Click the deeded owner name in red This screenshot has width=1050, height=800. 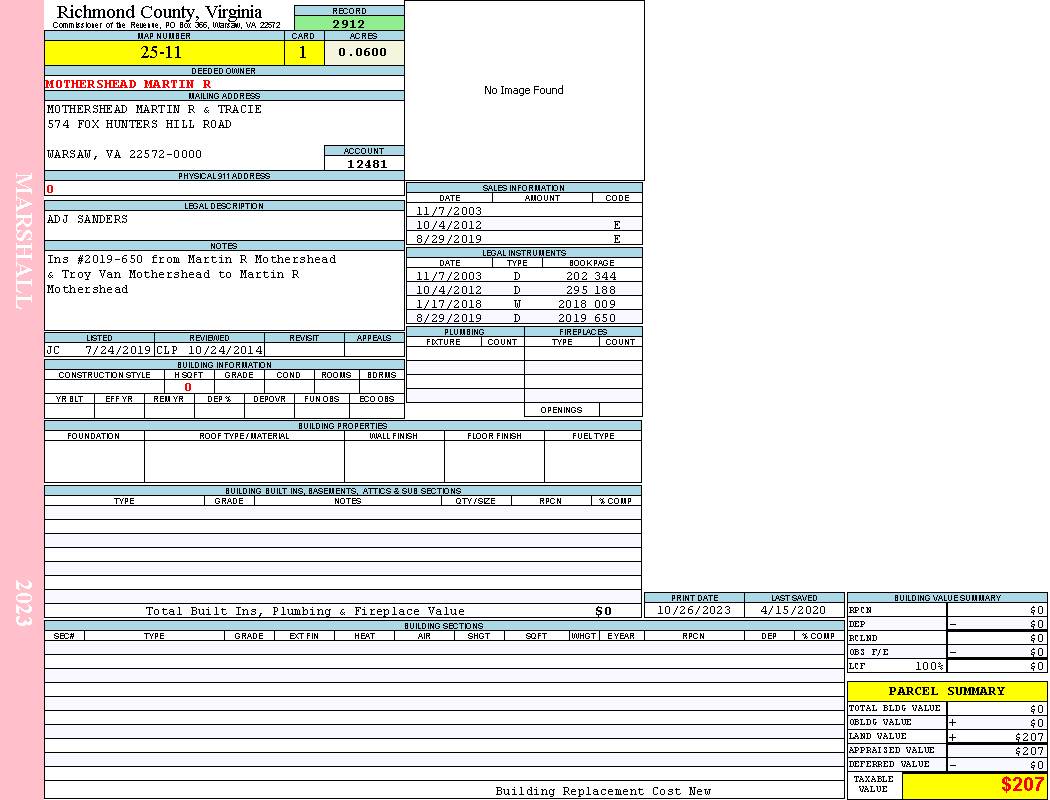coord(128,84)
